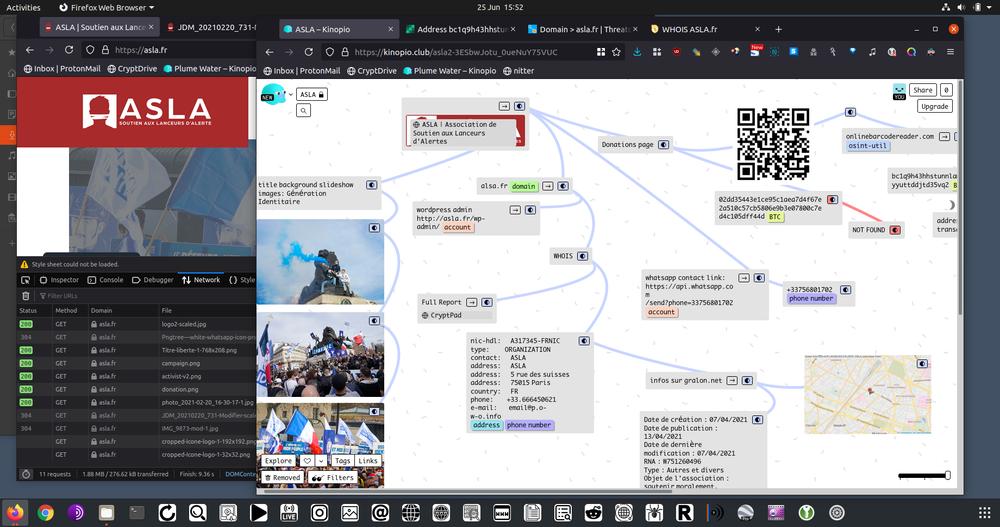Click the Links button in Kinopio footer

point(367,461)
